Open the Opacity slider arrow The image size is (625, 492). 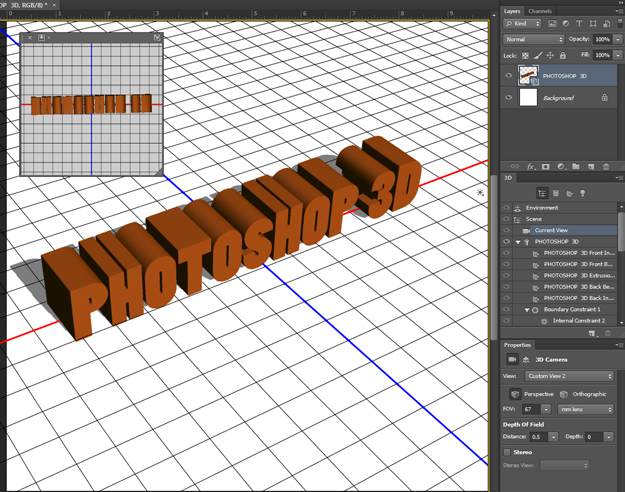(x=618, y=39)
